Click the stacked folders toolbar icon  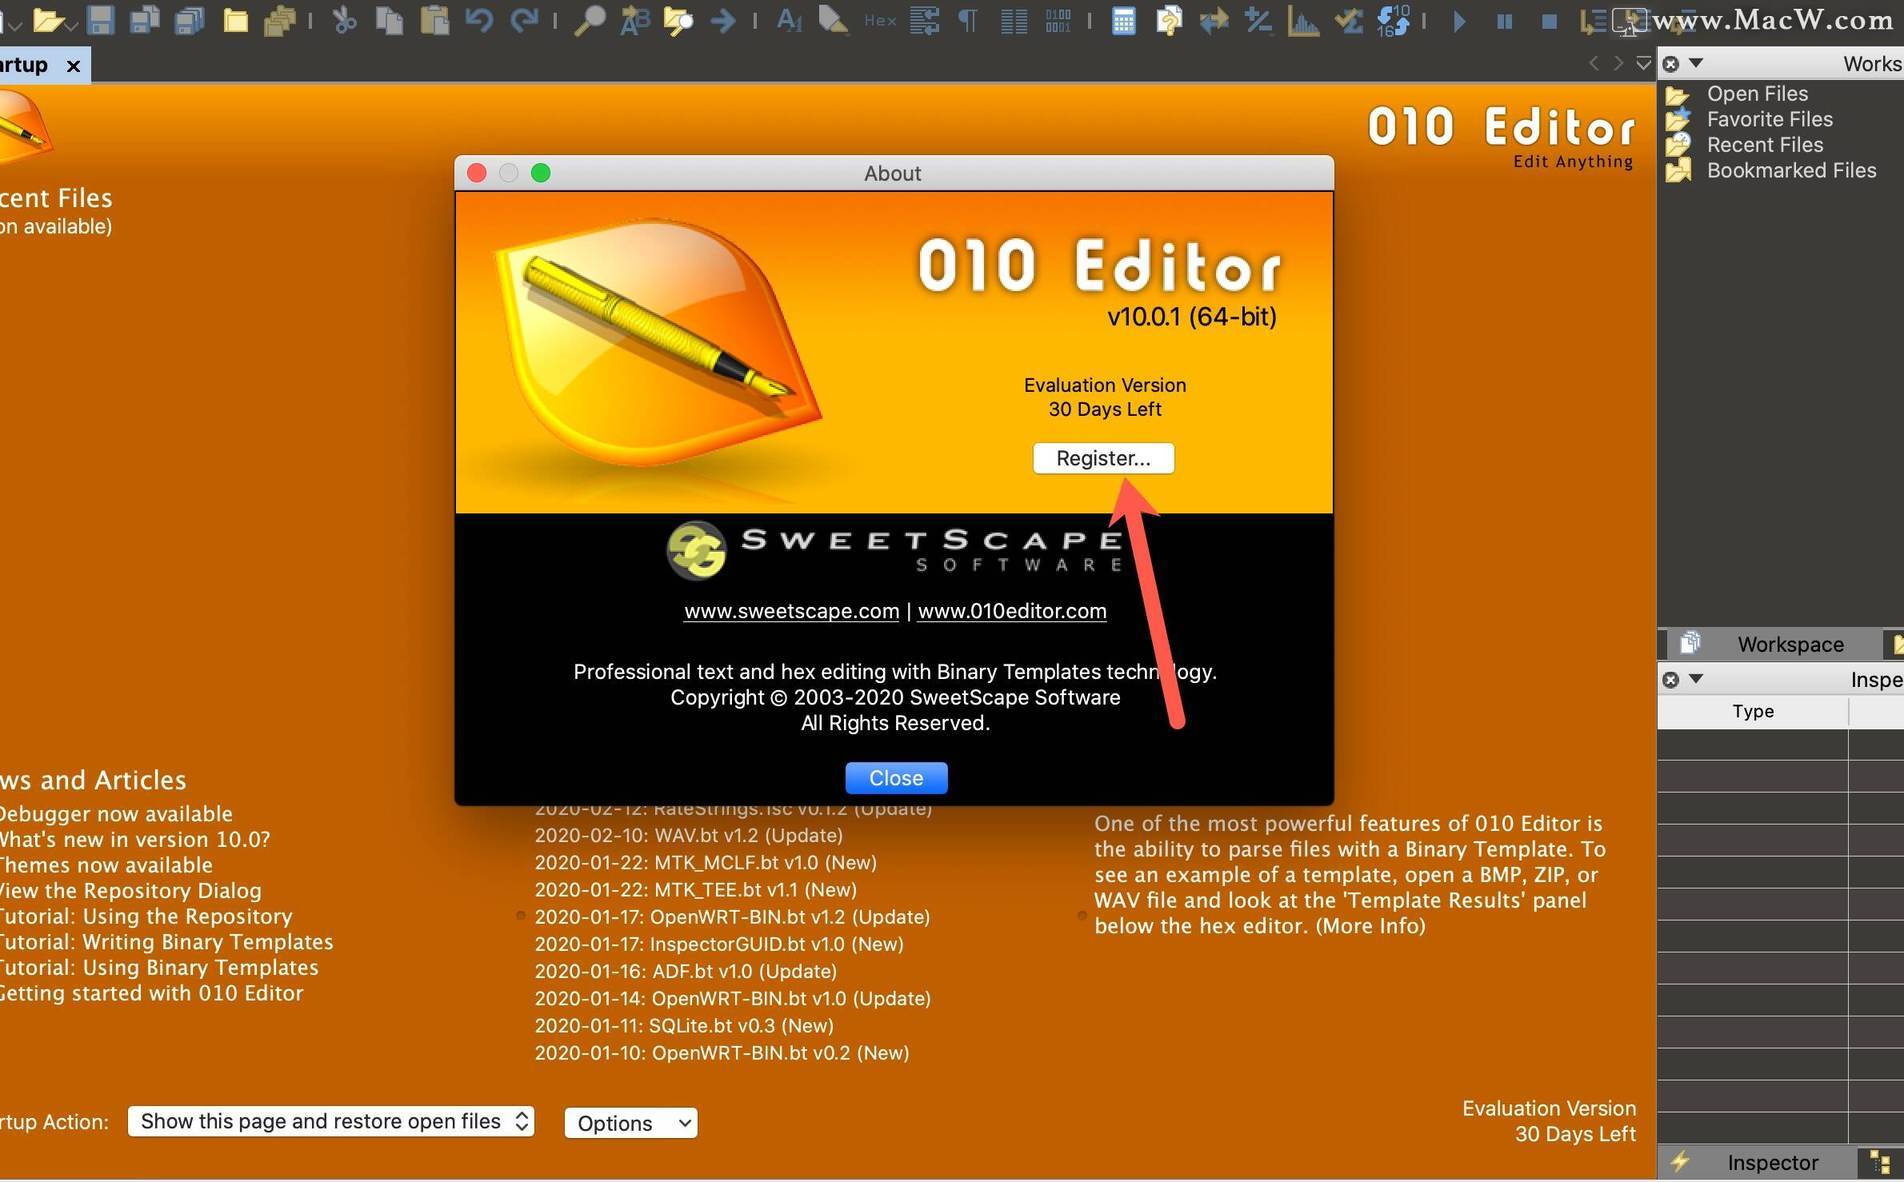click(279, 20)
